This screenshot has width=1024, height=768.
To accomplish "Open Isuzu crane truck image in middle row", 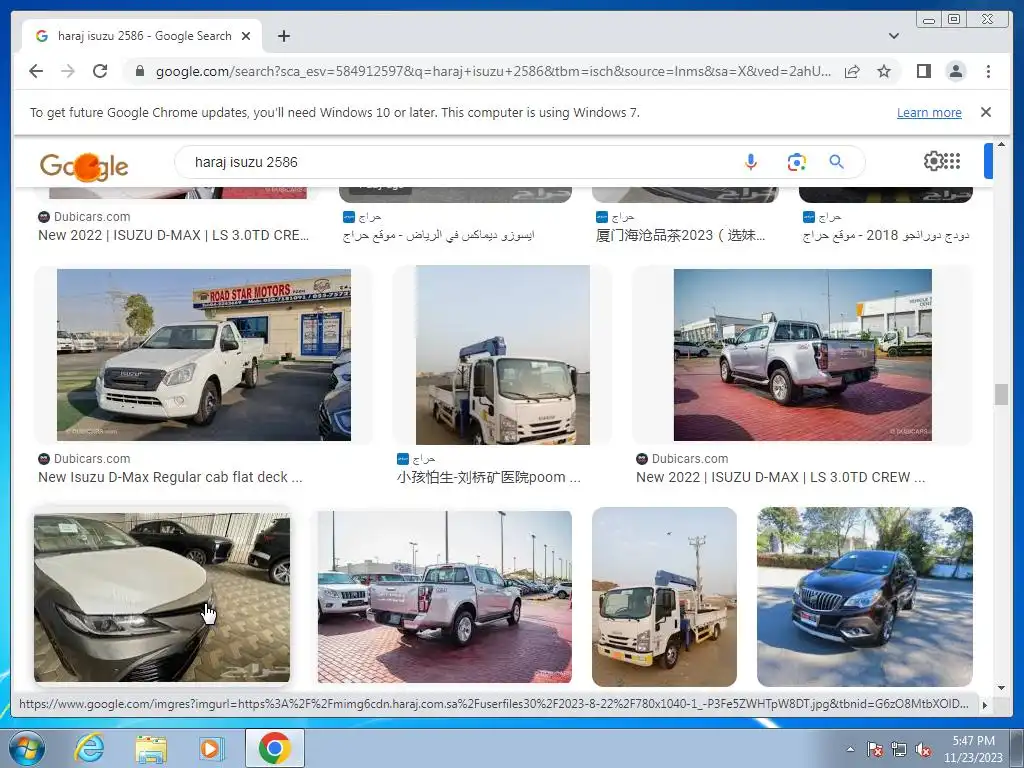I will [x=503, y=355].
